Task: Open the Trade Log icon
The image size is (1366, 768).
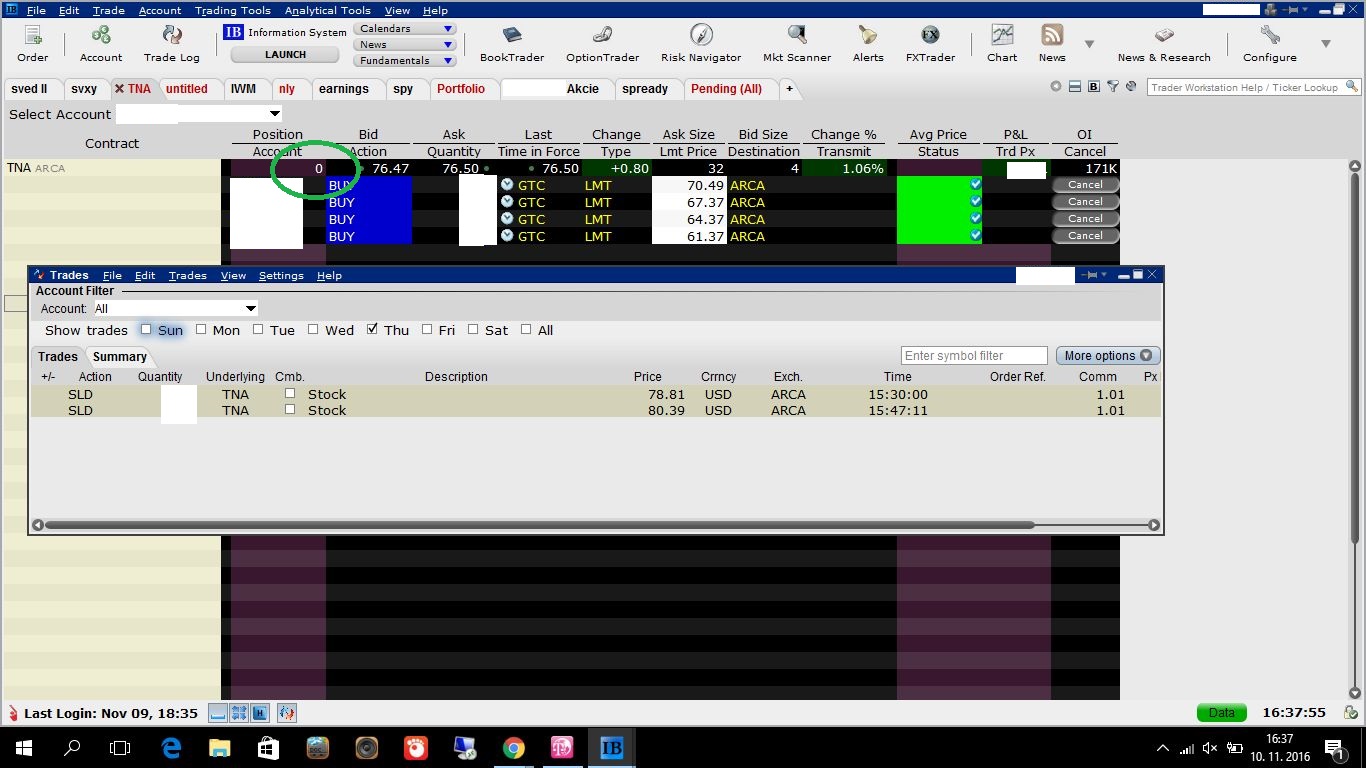Action: pyautogui.click(x=172, y=44)
